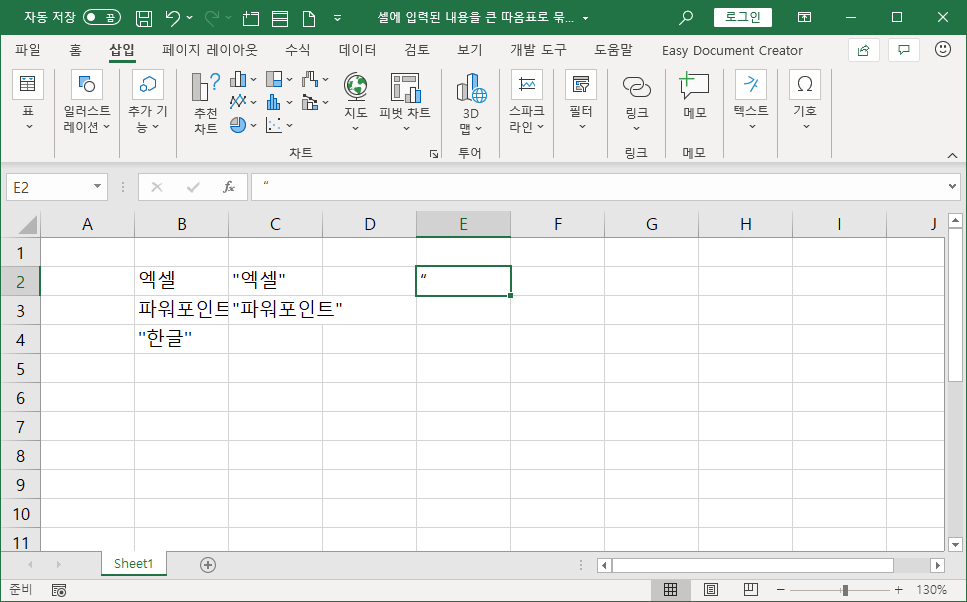
Task: Open the Ribbon display options icon
Action: click(x=804, y=17)
